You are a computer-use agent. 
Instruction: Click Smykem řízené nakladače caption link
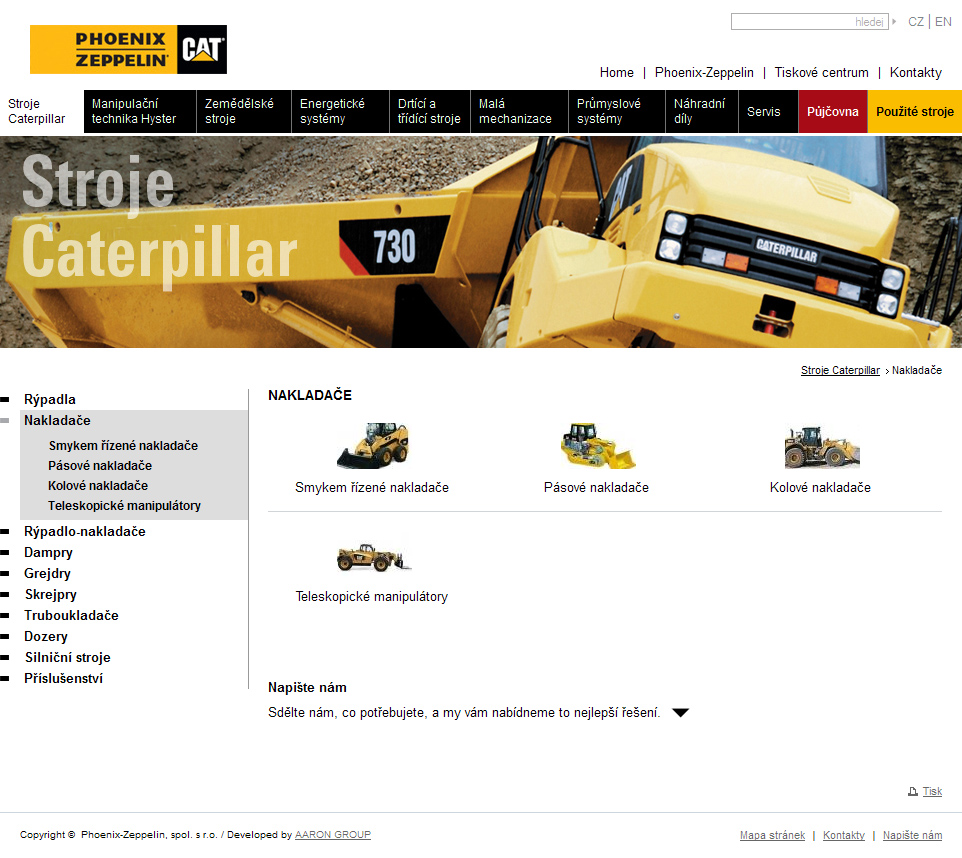tap(372, 487)
